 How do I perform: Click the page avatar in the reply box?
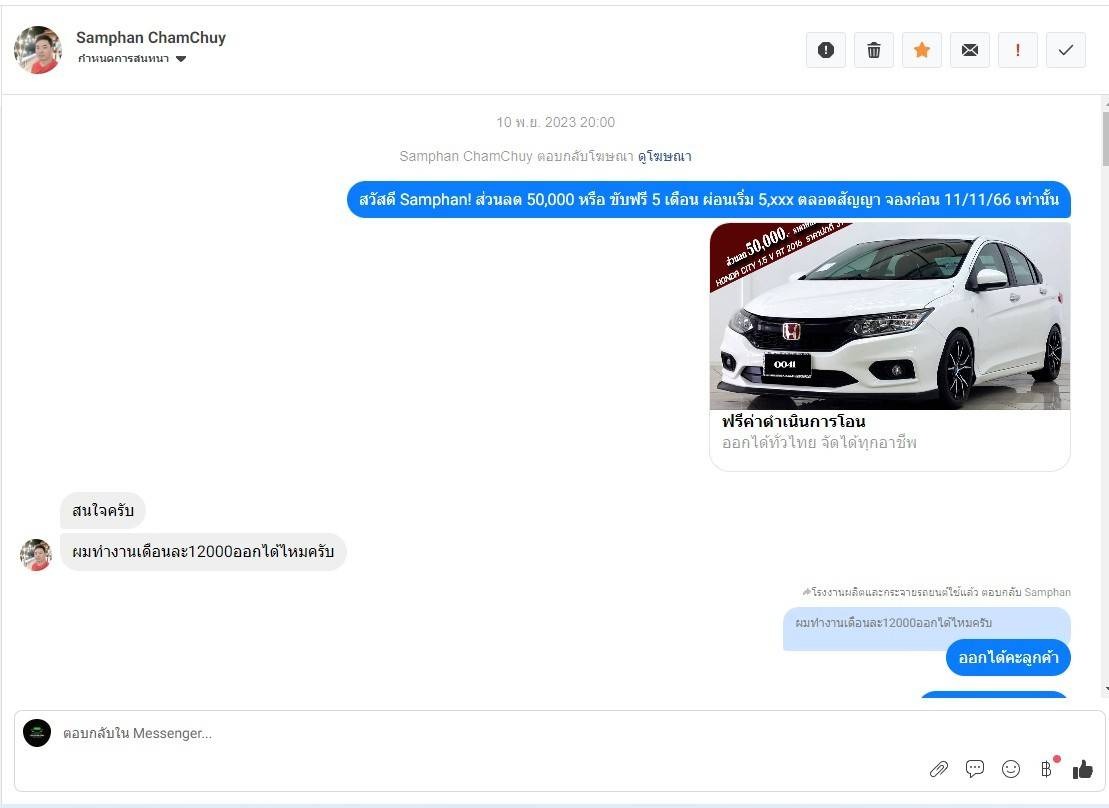coord(37,733)
